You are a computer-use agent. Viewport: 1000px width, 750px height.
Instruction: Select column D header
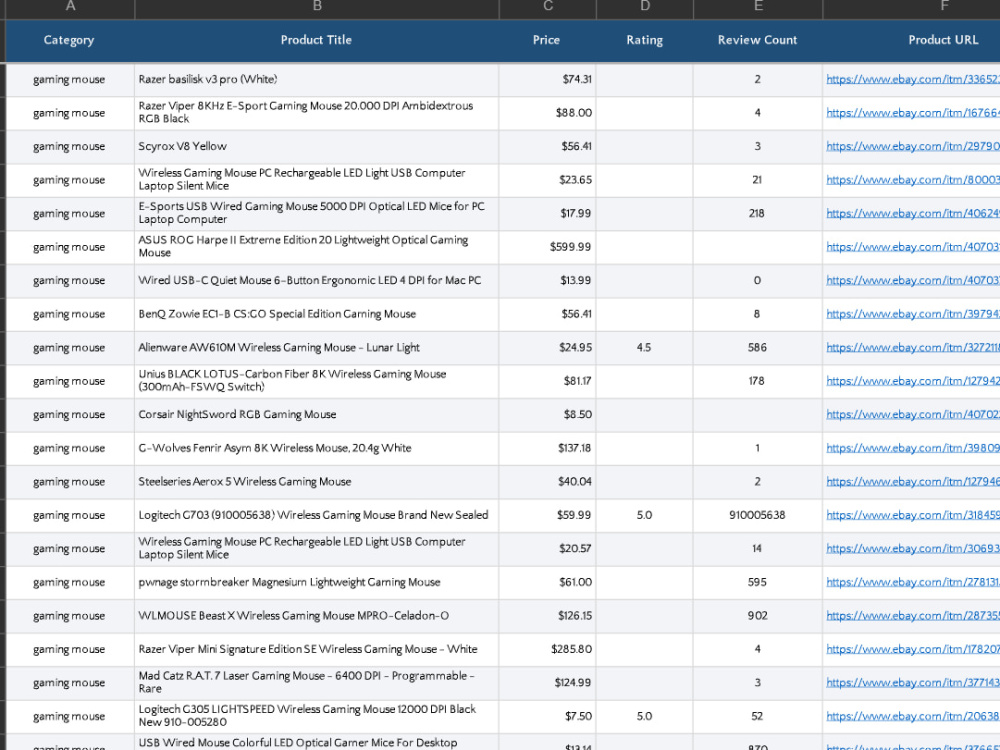645,8
